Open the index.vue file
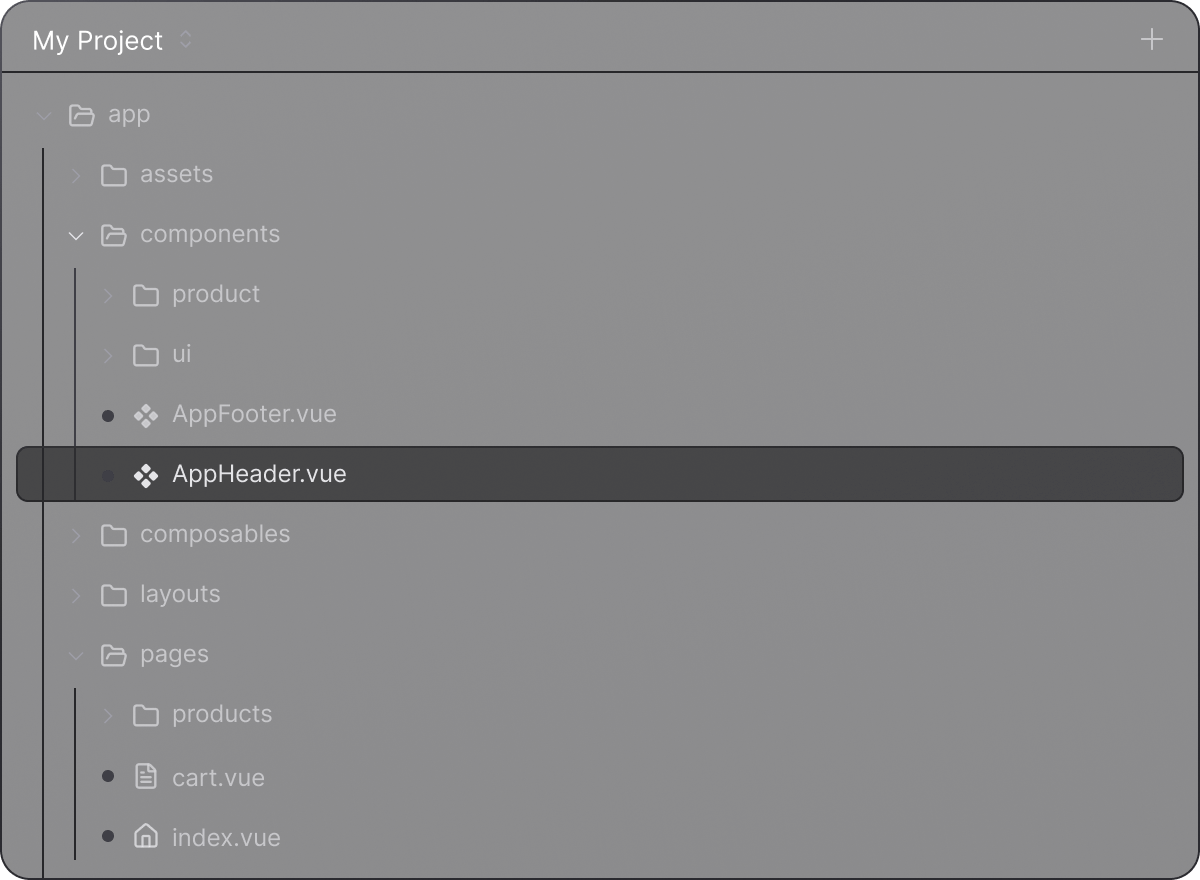The width and height of the screenshot is (1200, 880). 226,838
